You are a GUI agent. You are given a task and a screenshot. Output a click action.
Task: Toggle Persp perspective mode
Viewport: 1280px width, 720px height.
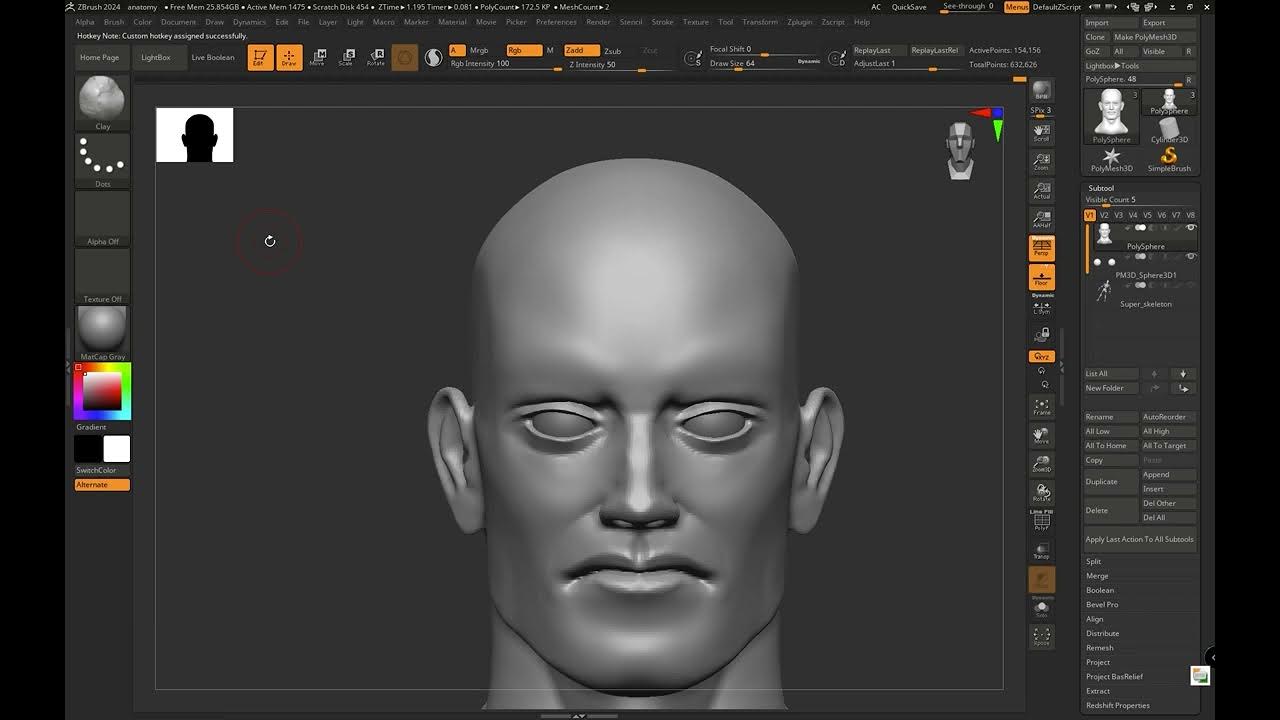1042,248
